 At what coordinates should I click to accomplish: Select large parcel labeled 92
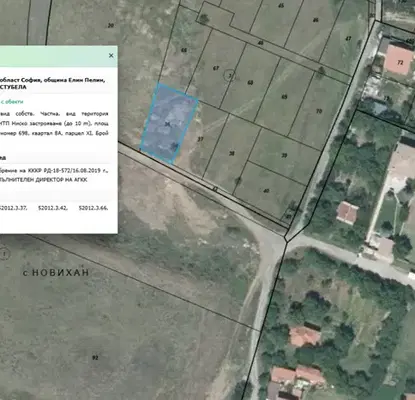pos(95,358)
